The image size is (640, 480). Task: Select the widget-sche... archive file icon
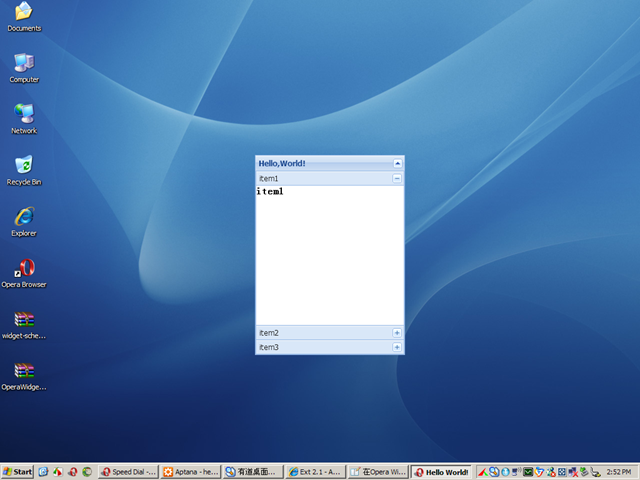click(x=24, y=320)
